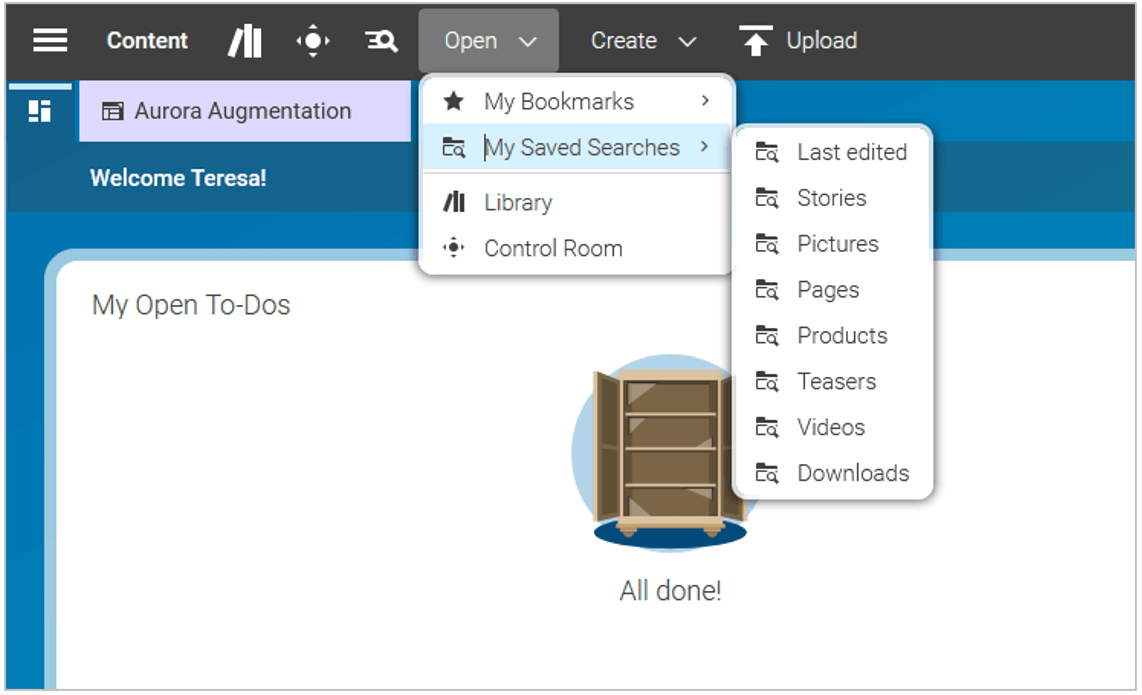Expand the My Bookmarks submenu arrow
This screenshot has height=695, width=1142.
coord(705,101)
